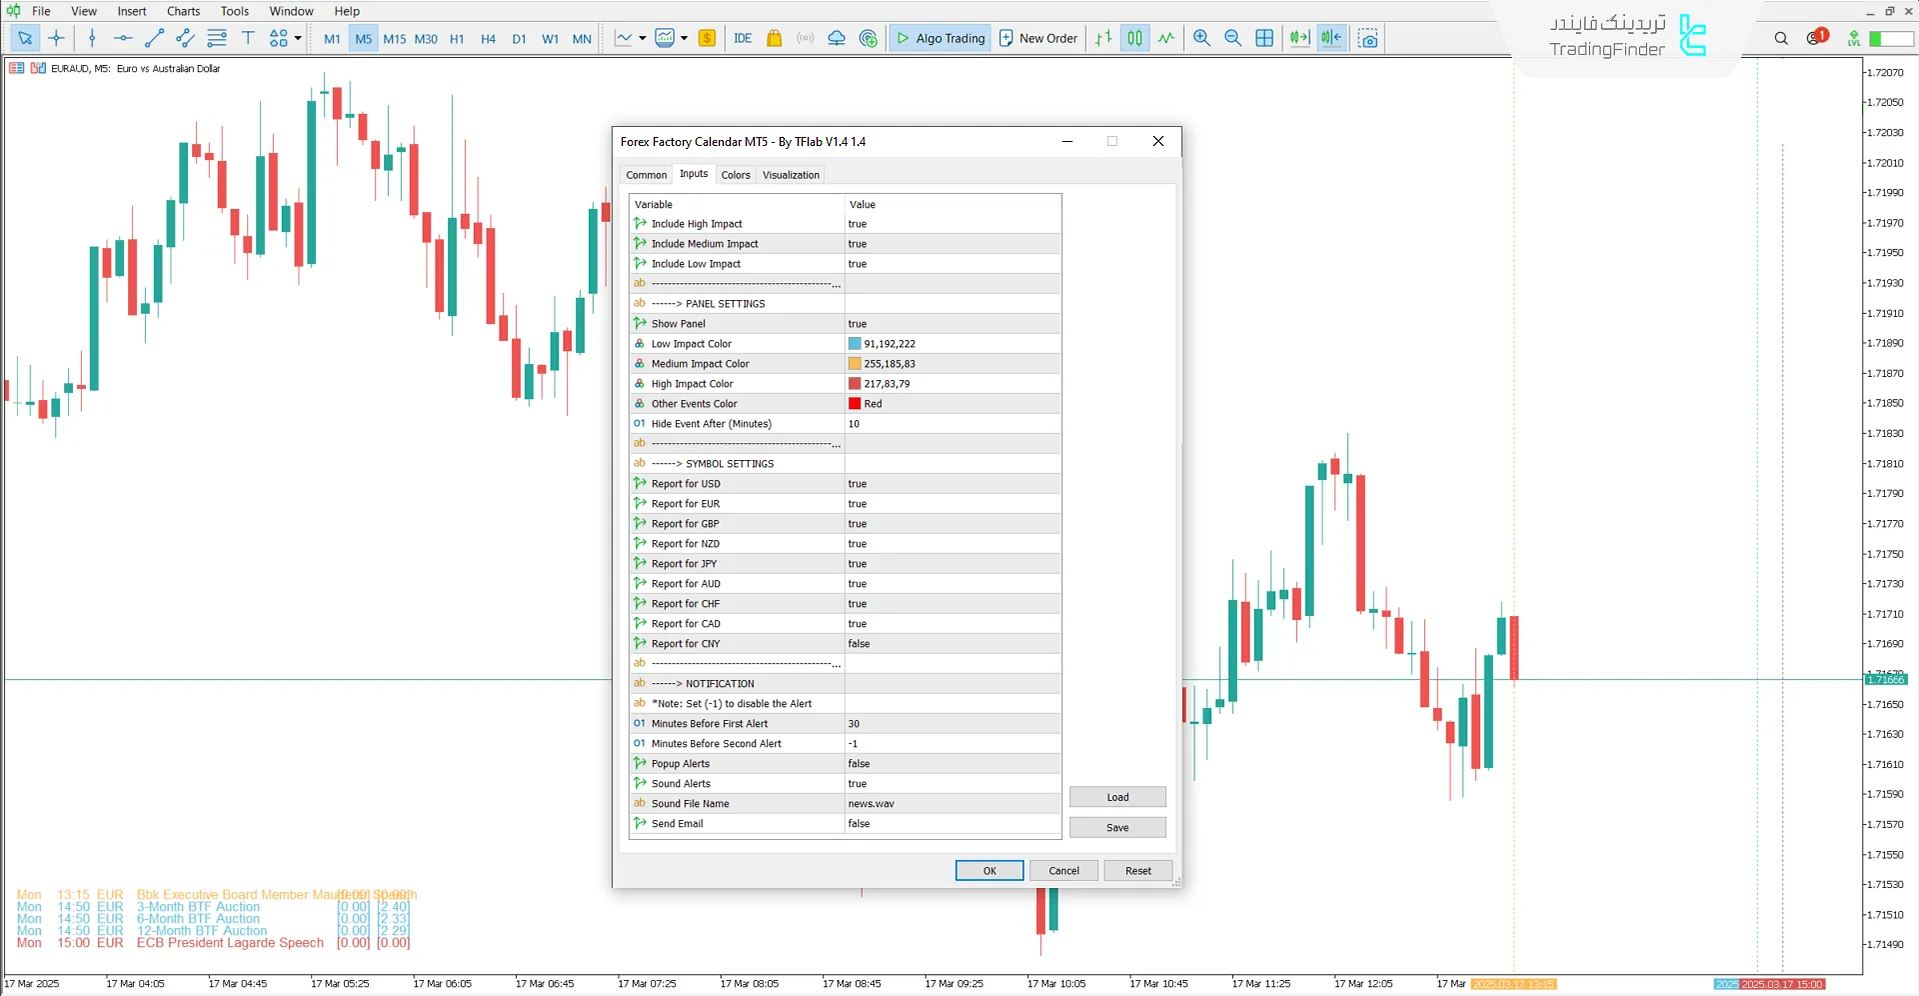The height and width of the screenshot is (996, 1919).
Task: Disable the Sound Alerts setting
Action: [x=951, y=783]
